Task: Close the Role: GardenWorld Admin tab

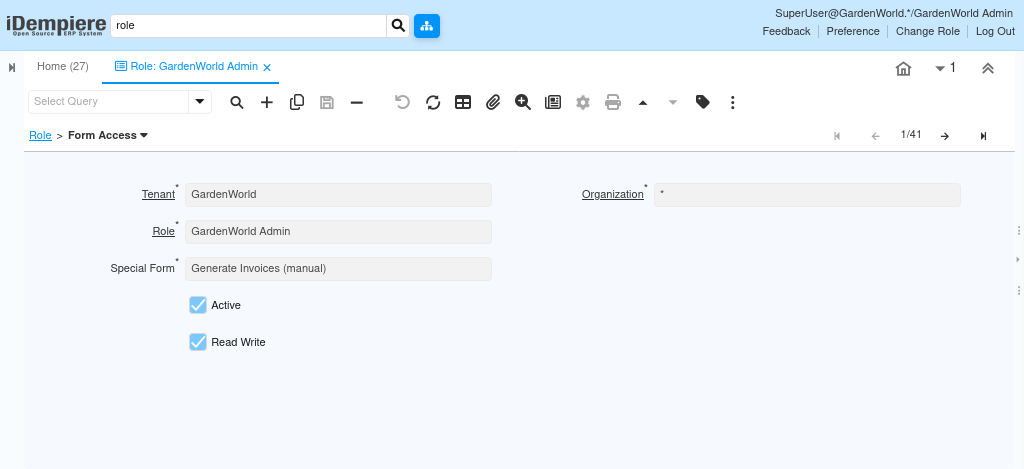Action: point(267,67)
